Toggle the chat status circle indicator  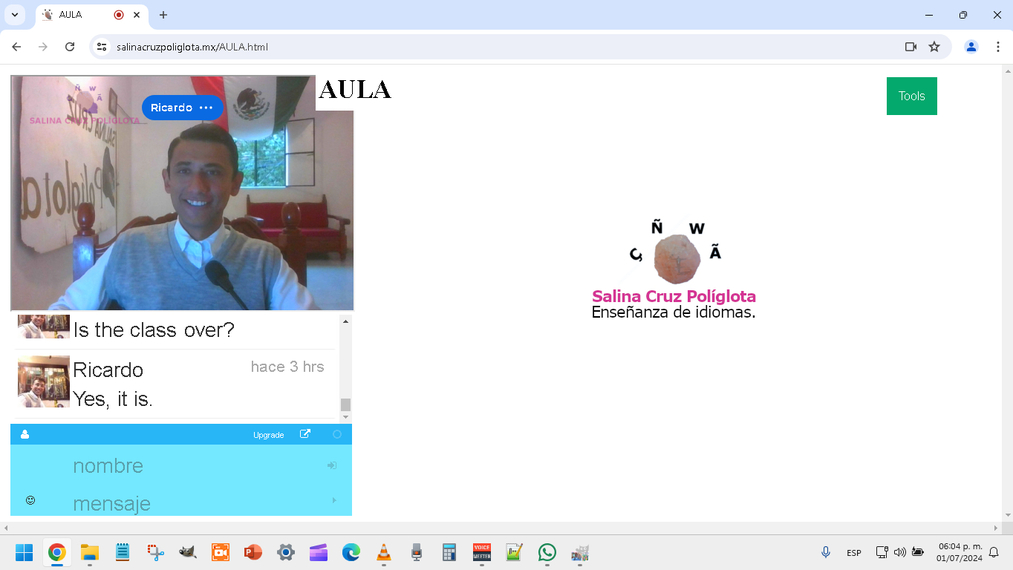(x=337, y=435)
